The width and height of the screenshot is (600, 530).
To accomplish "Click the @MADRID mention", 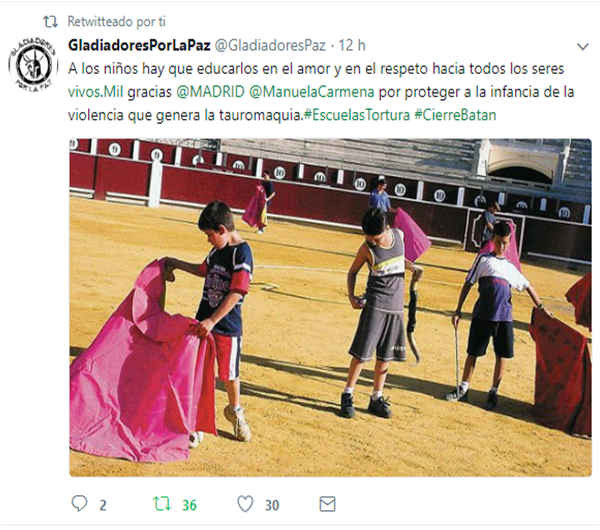I will point(210,92).
